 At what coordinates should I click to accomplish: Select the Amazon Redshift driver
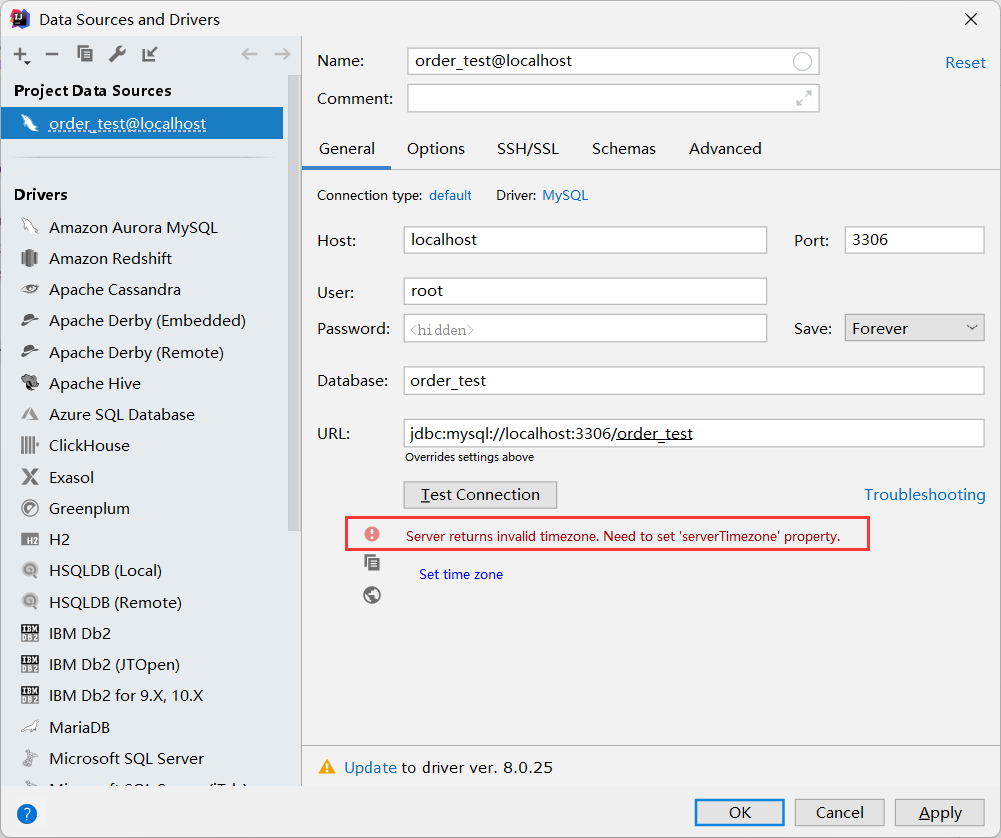144,258
